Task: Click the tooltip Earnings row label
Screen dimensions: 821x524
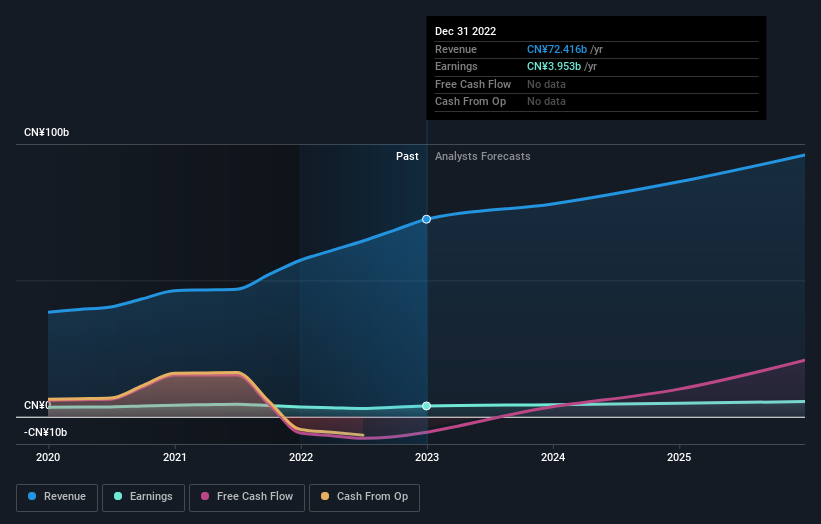Action: pyautogui.click(x=456, y=66)
